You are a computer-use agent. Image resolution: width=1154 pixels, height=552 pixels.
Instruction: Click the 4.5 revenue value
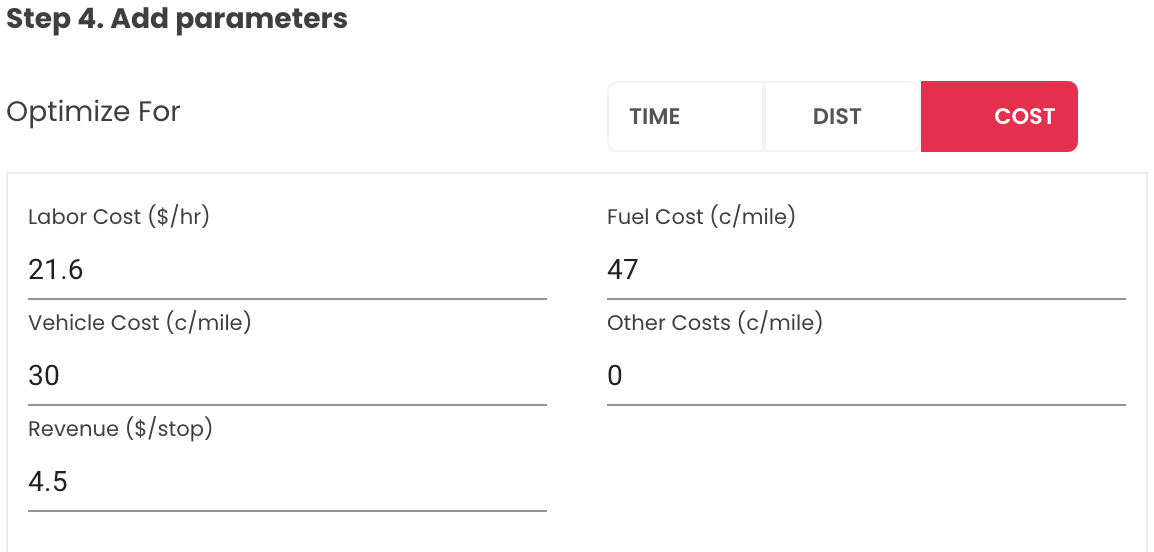pyautogui.click(x=48, y=482)
